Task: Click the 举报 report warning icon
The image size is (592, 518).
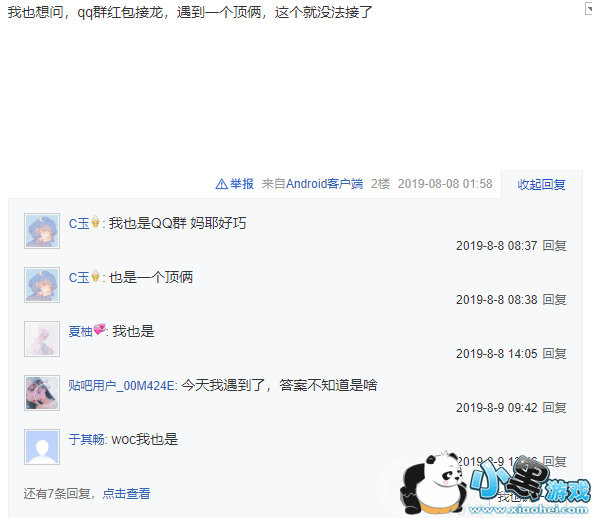Action: tap(221, 184)
